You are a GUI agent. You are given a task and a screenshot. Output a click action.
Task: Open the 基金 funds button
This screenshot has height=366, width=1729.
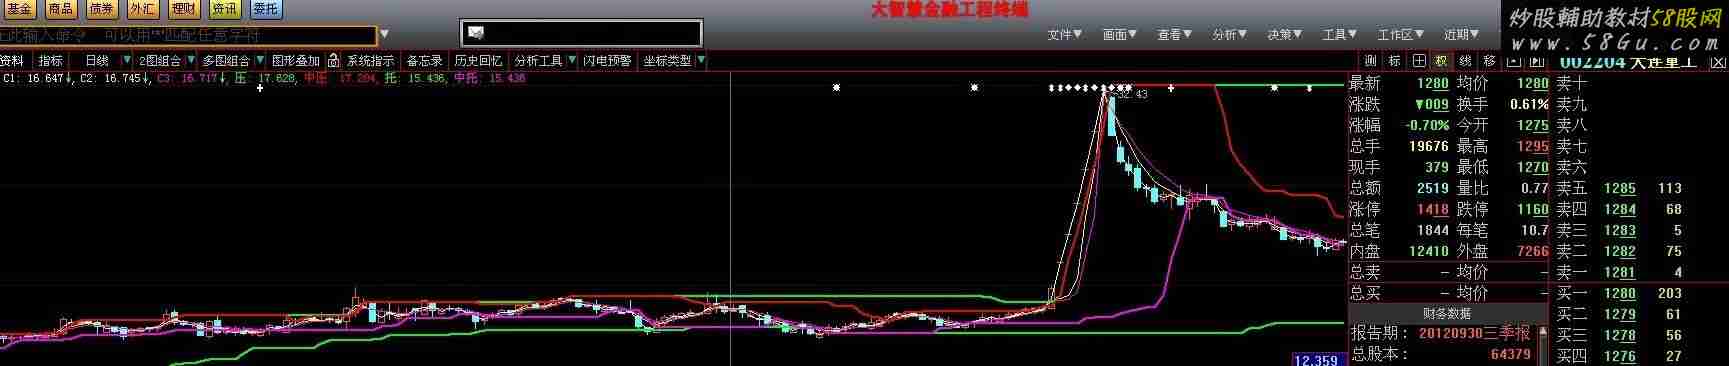(19, 9)
